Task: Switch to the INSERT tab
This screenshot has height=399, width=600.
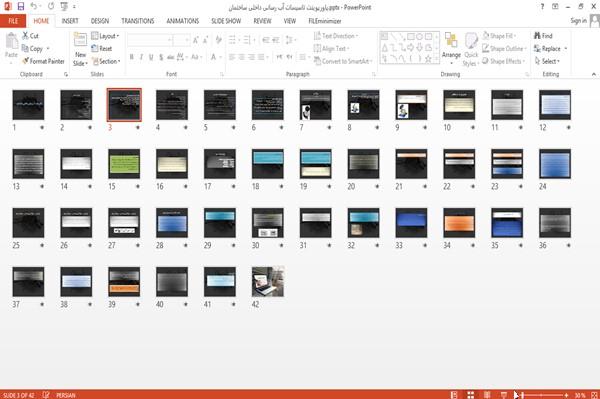Action: coord(70,21)
